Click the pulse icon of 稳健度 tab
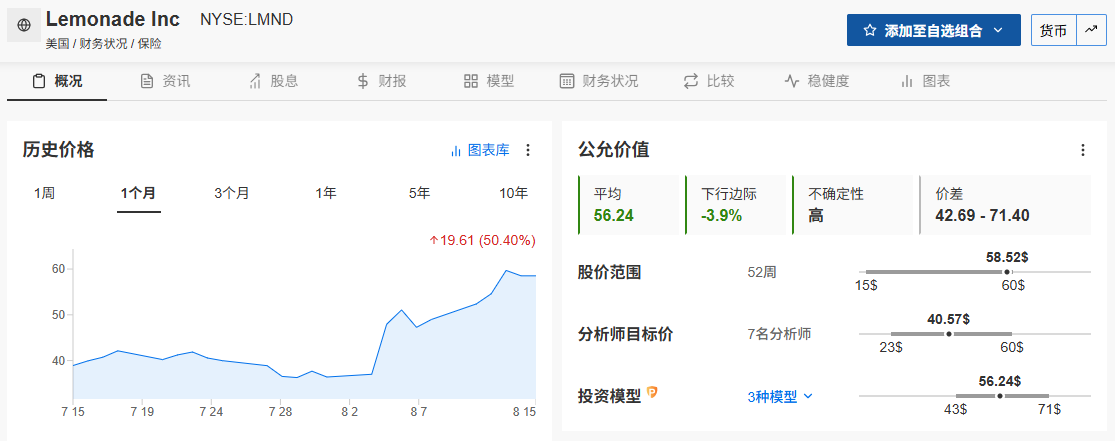The width and height of the screenshot is (1115, 441). tap(792, 81)
